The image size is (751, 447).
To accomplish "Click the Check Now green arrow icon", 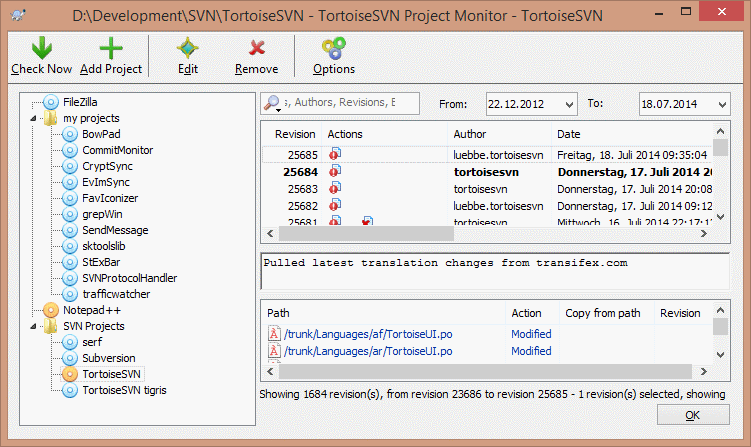I will 42,48.
